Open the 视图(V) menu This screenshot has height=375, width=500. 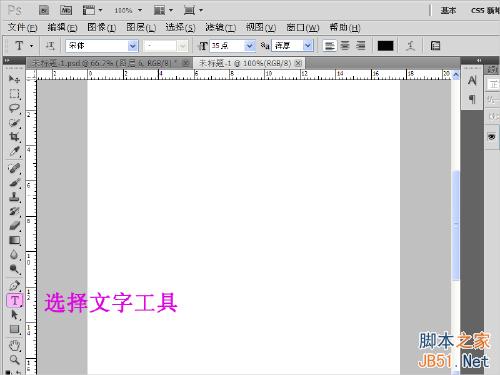click(261, 27)
